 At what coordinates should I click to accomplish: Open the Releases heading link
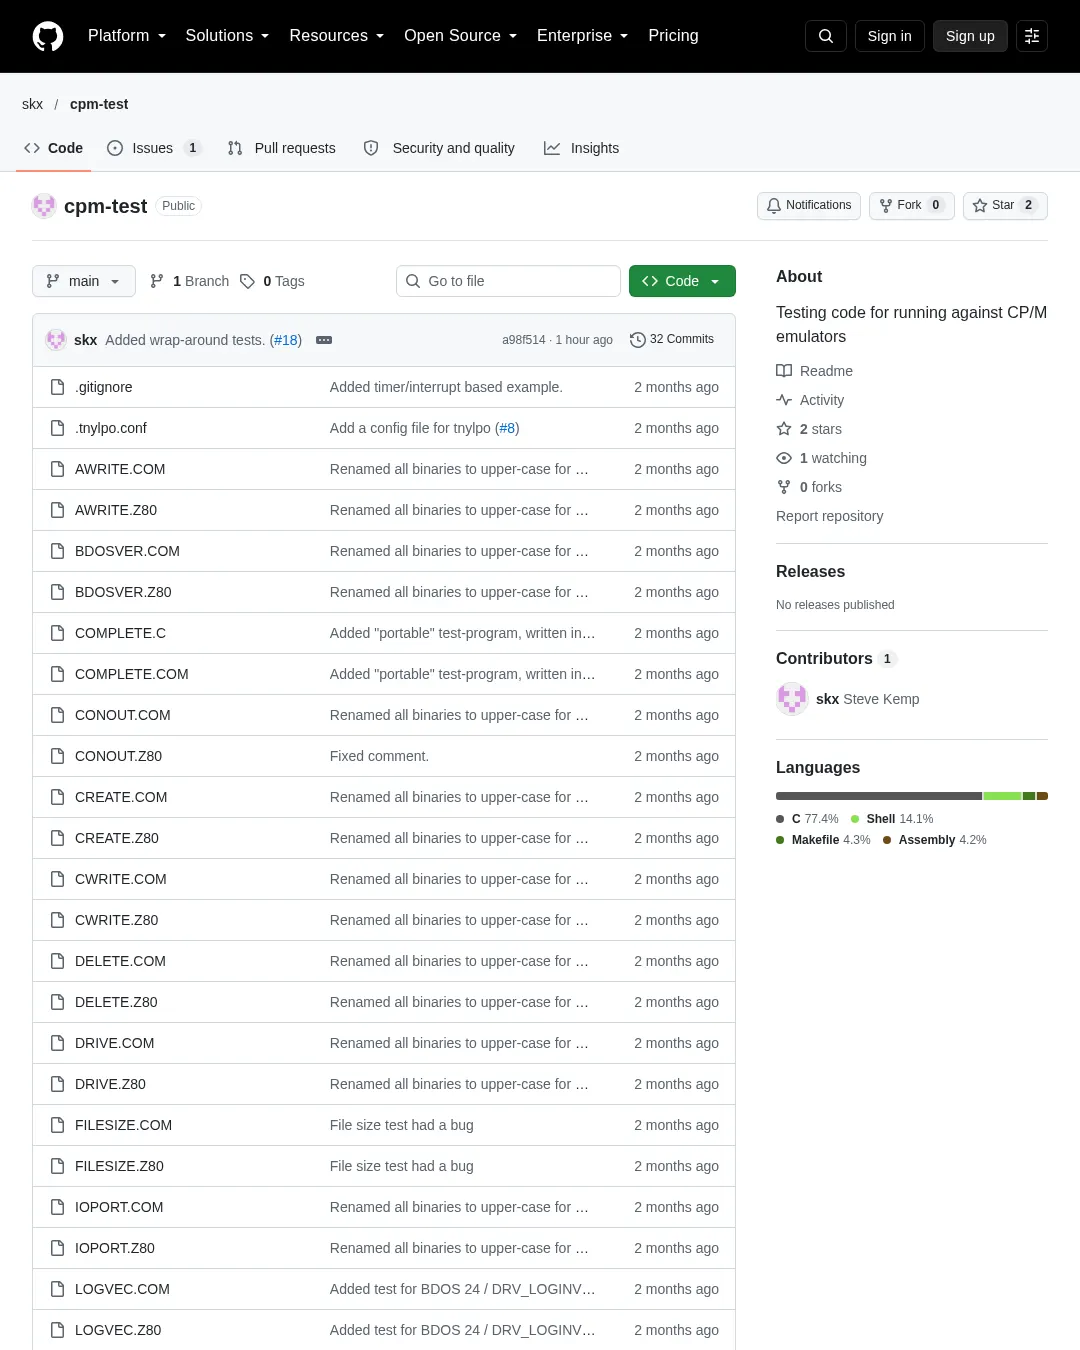(810, 572)
